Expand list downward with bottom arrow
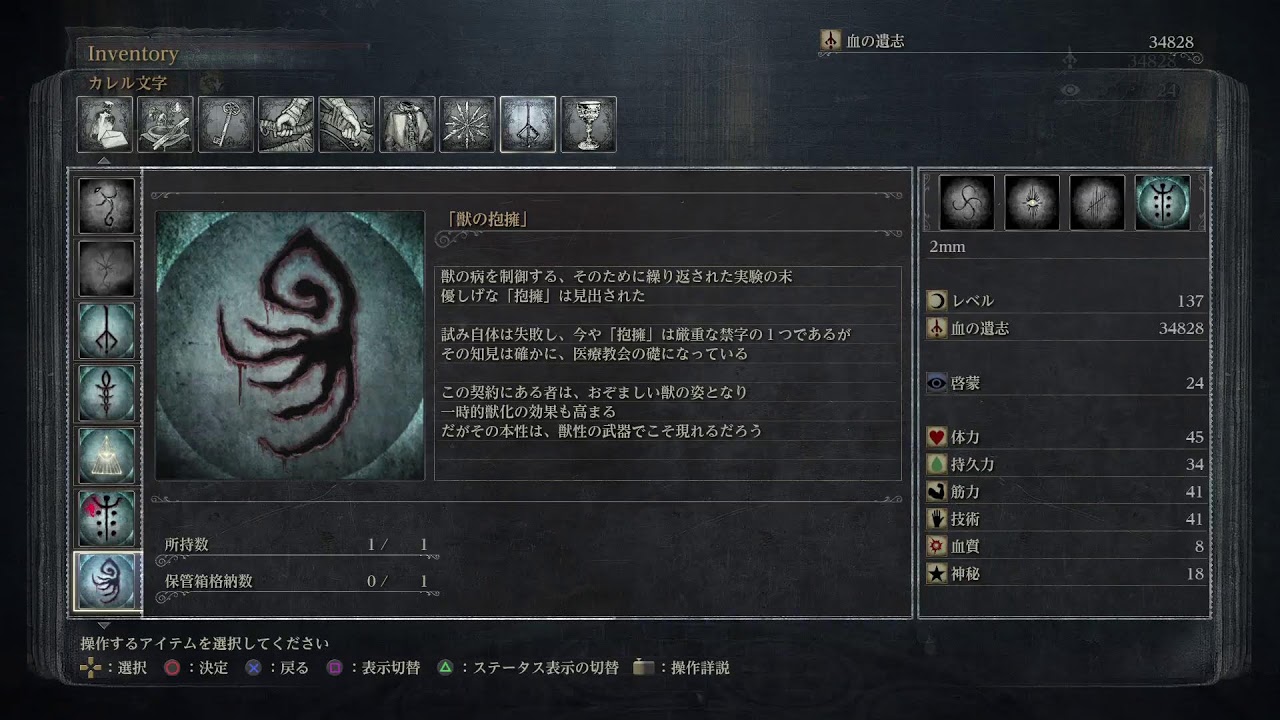This screenshot has width=1280, height=720. [103, 626]
